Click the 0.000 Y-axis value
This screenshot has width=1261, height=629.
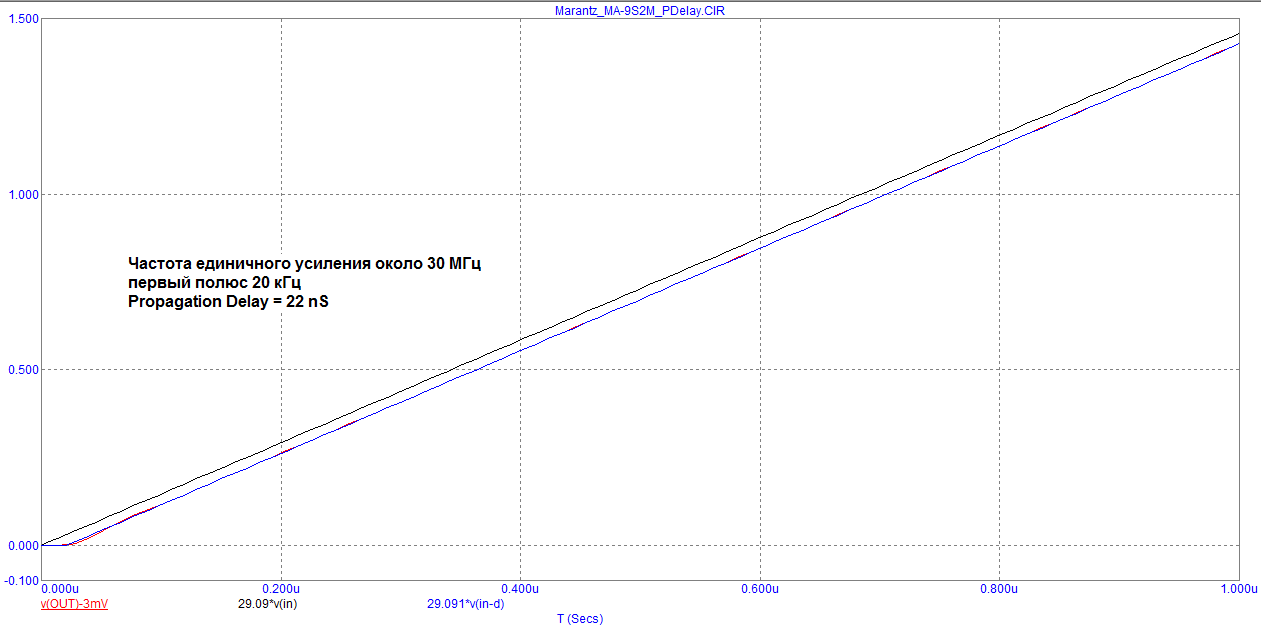point(21,545)
